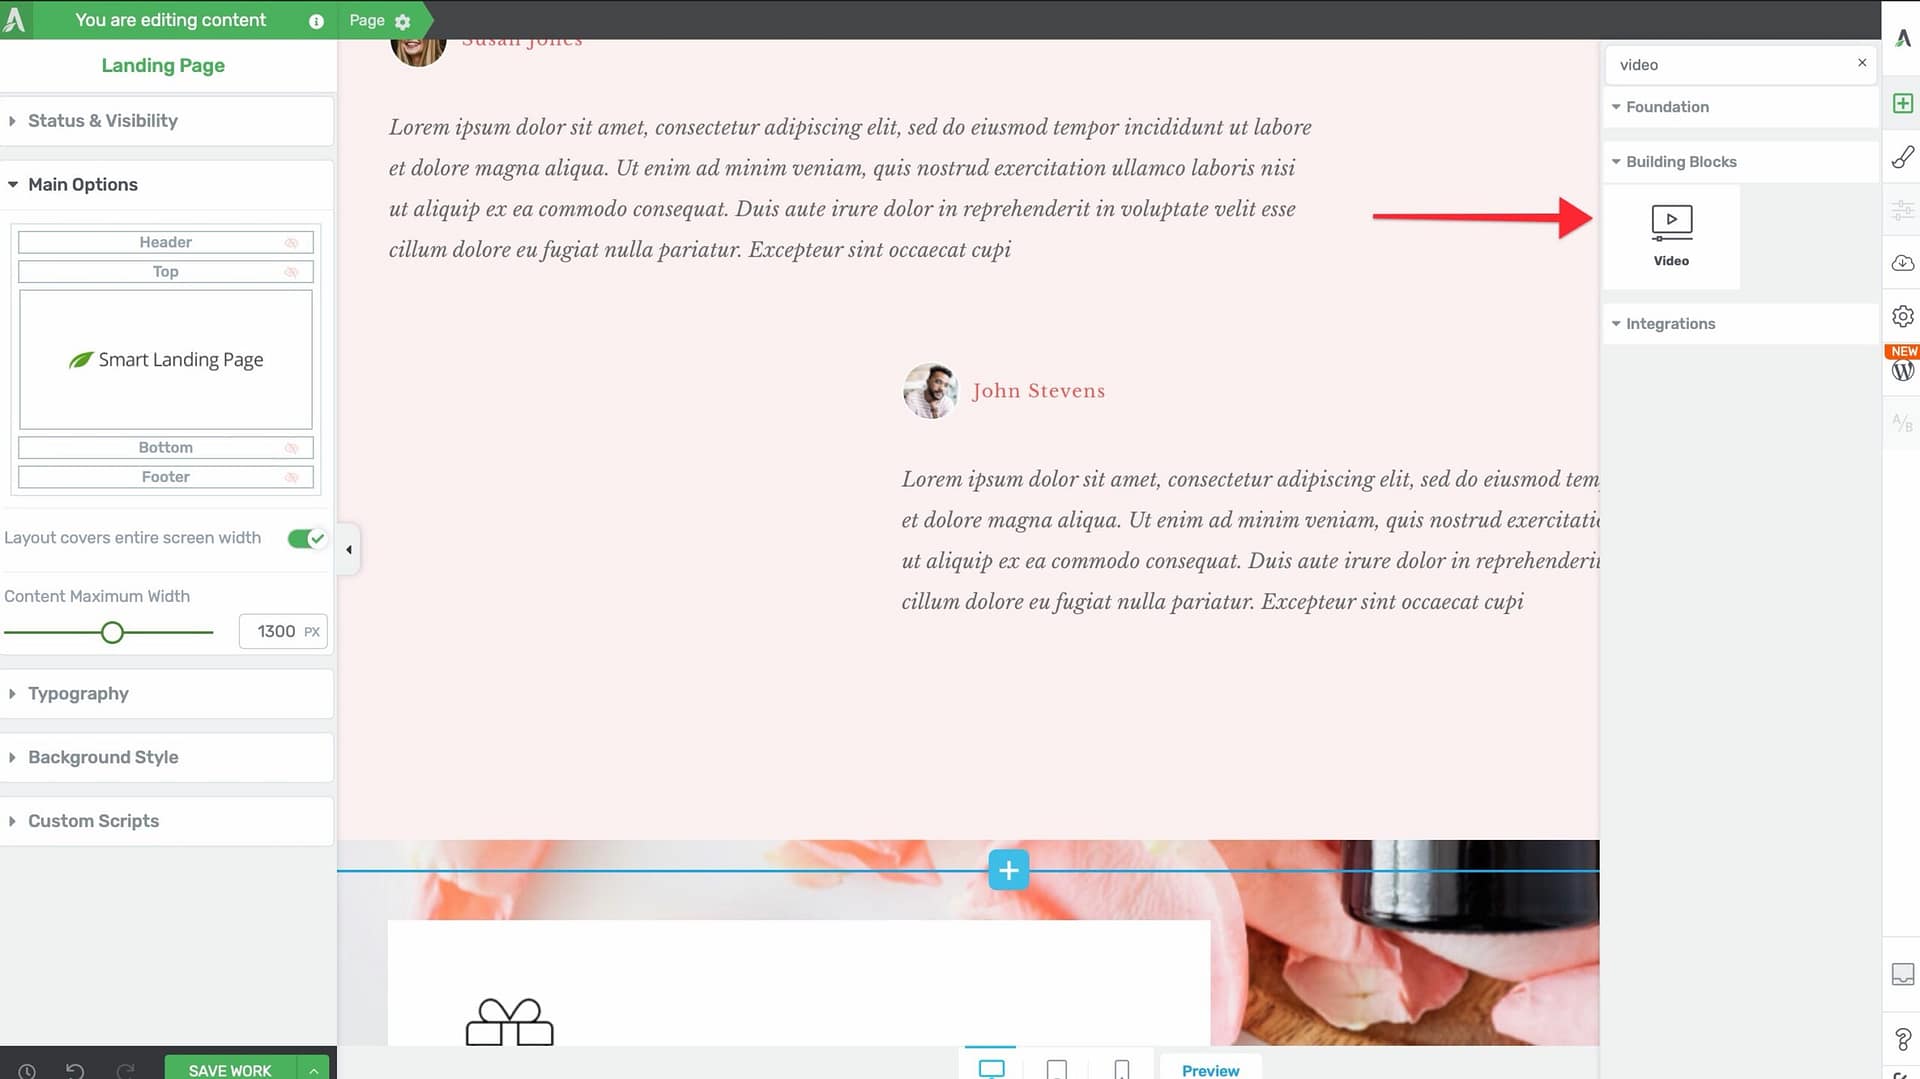Screen dimensions: 1920x1079
Task: Toggle Header section visibility
Action: click(291, 243)
